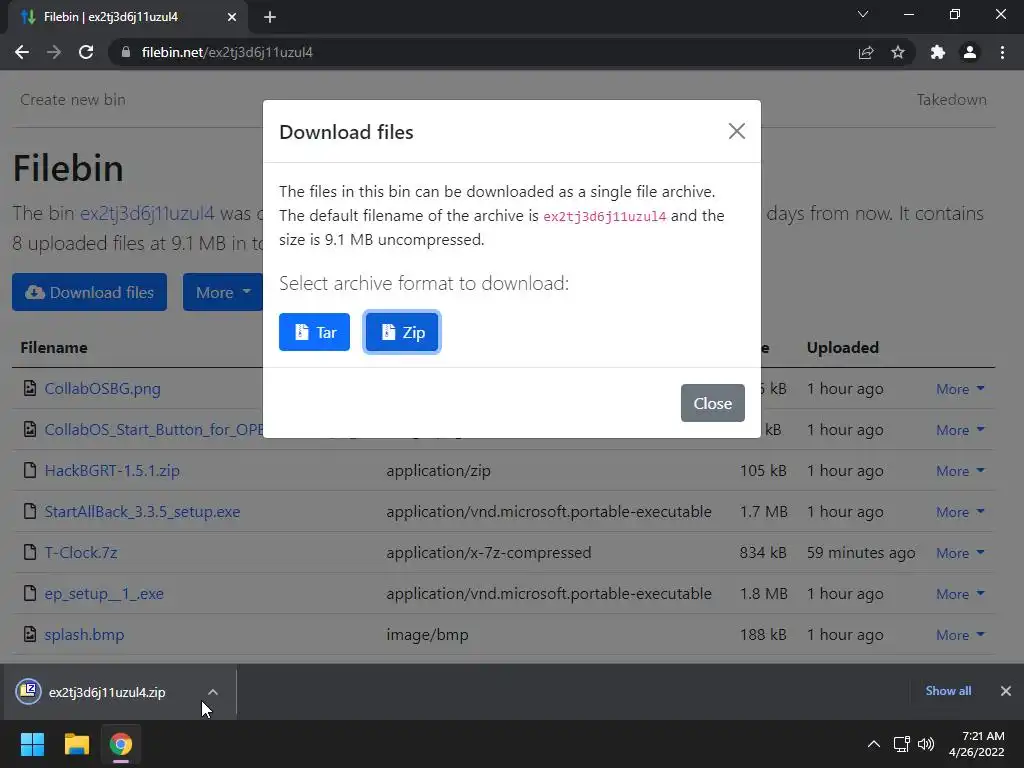
Task: Close the Filebin browser tab
Action: tap(232, 17)
